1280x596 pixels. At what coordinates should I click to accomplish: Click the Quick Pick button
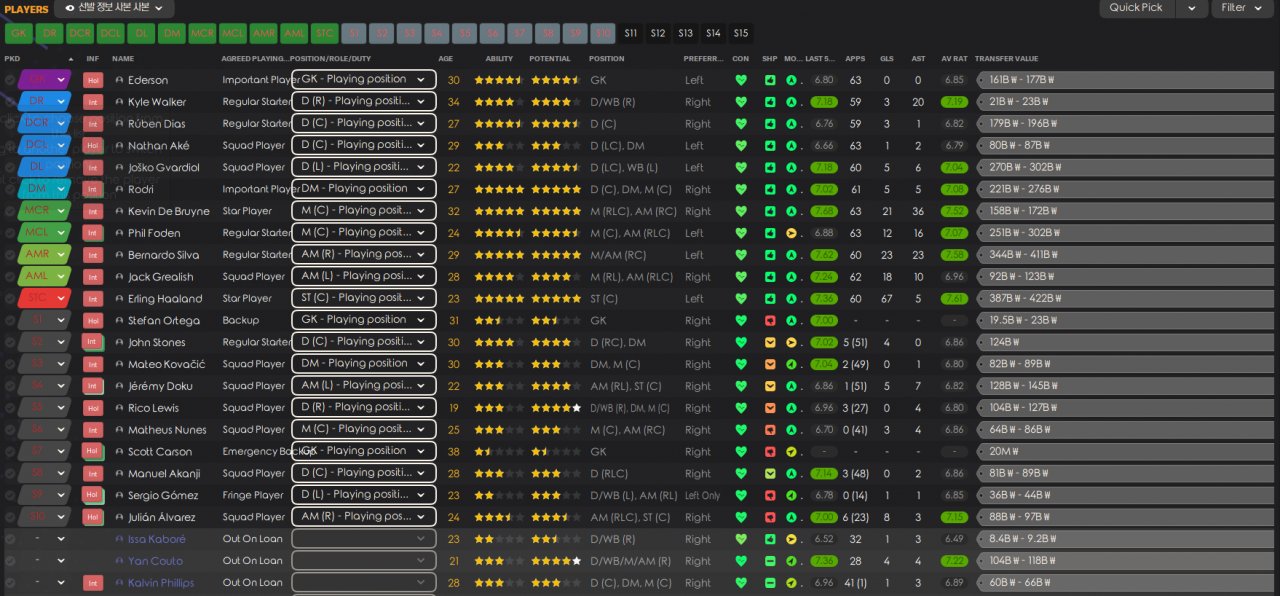click(1136, 8)
